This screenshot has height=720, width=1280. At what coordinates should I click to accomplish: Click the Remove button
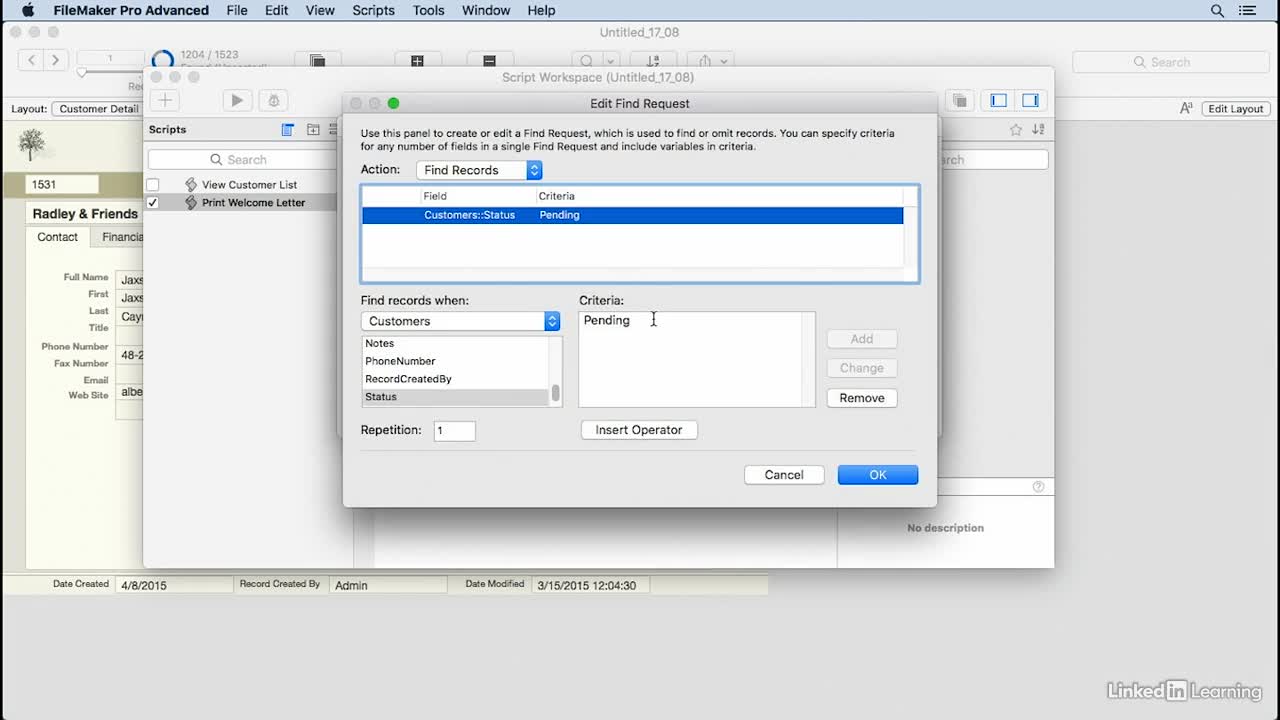862,398
